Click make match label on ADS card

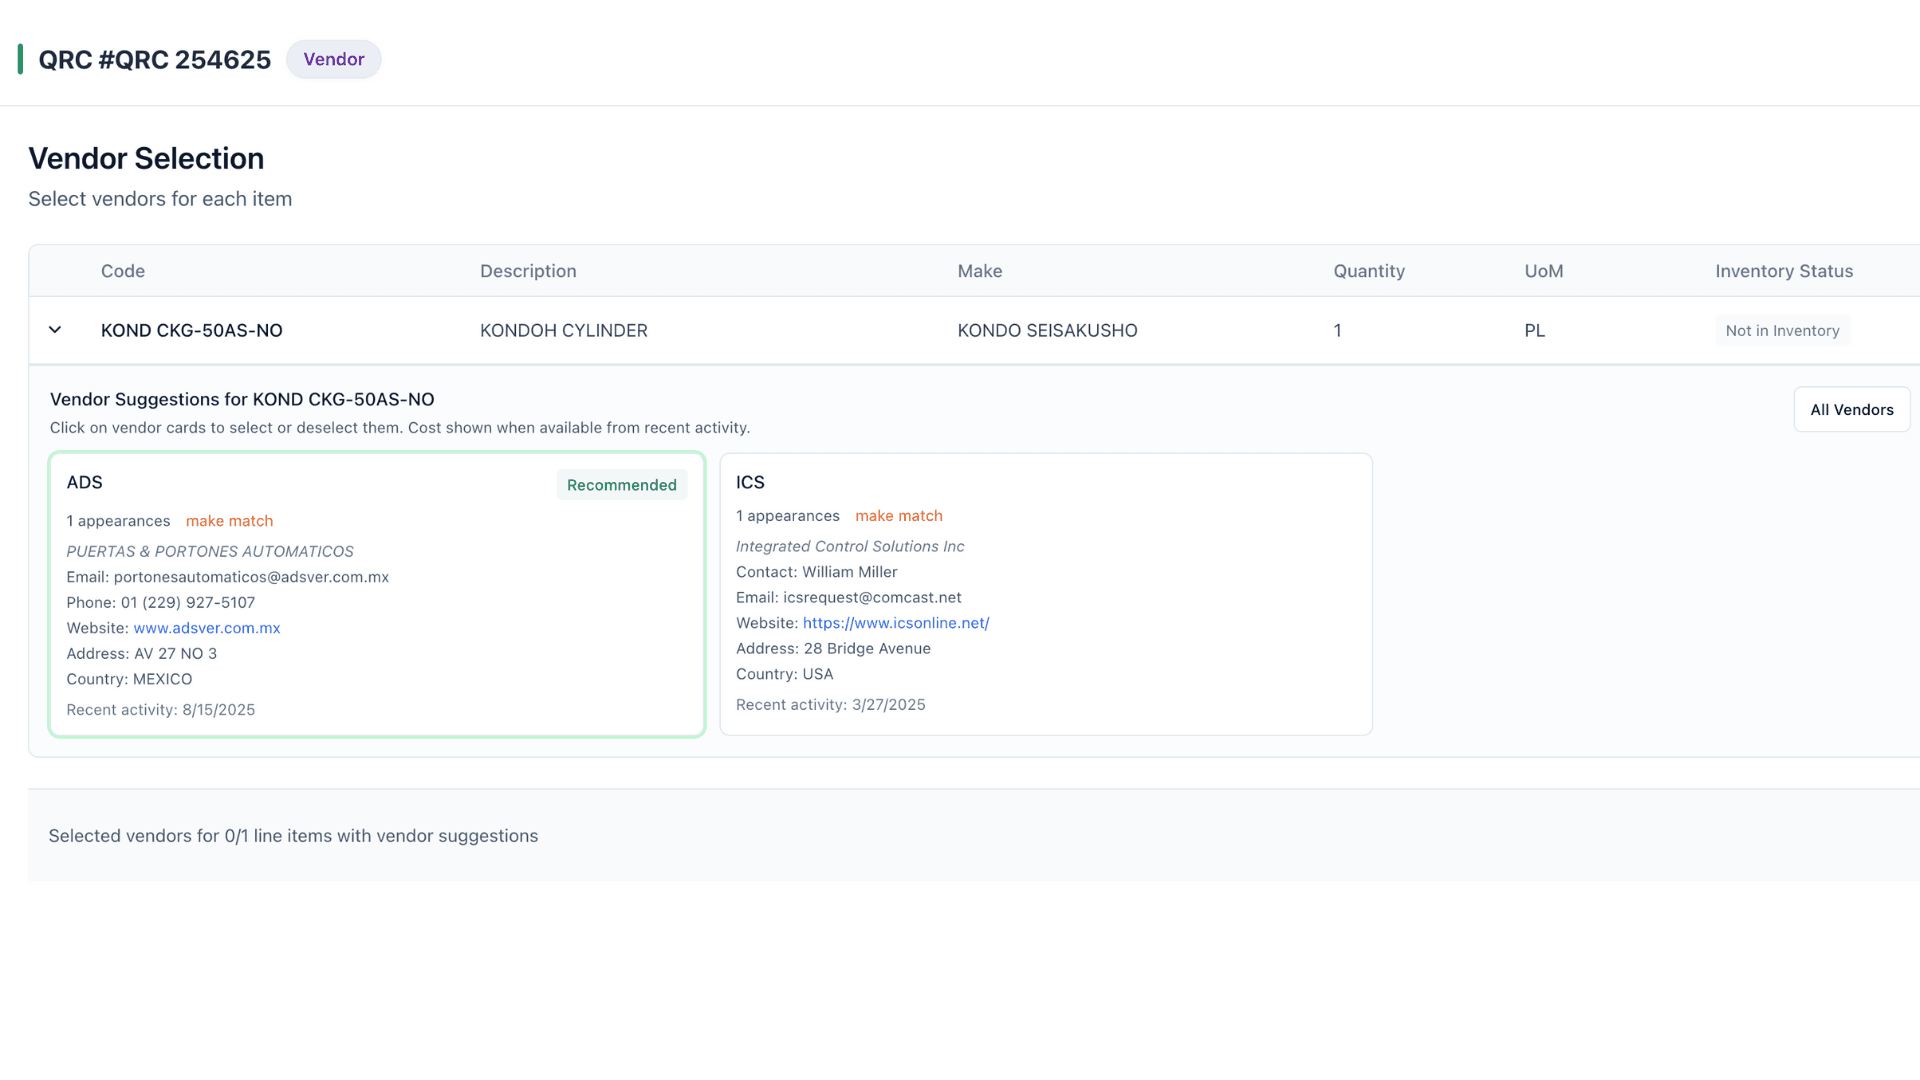229,521
